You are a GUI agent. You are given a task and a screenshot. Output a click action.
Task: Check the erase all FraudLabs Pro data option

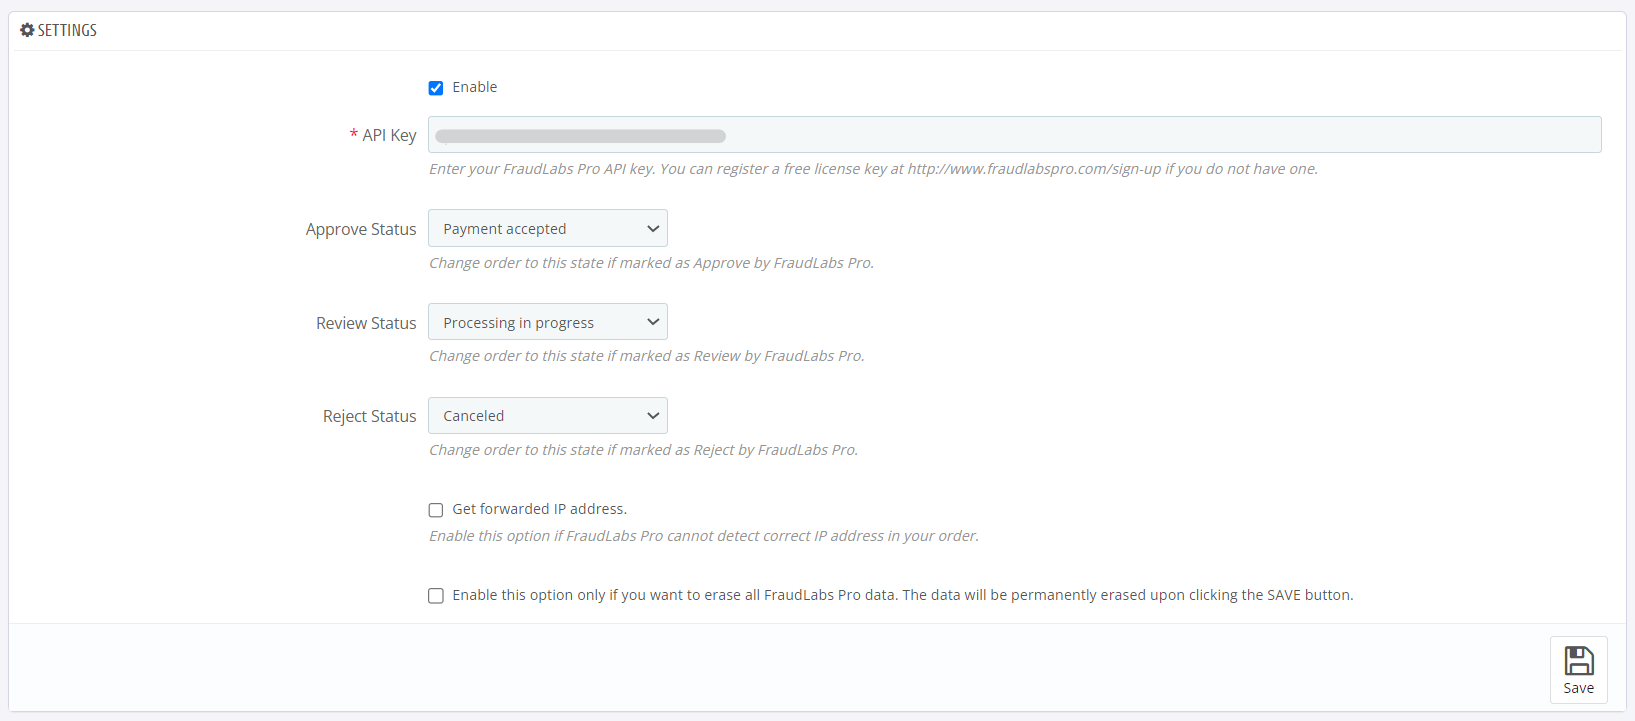(x=435, y=595)
